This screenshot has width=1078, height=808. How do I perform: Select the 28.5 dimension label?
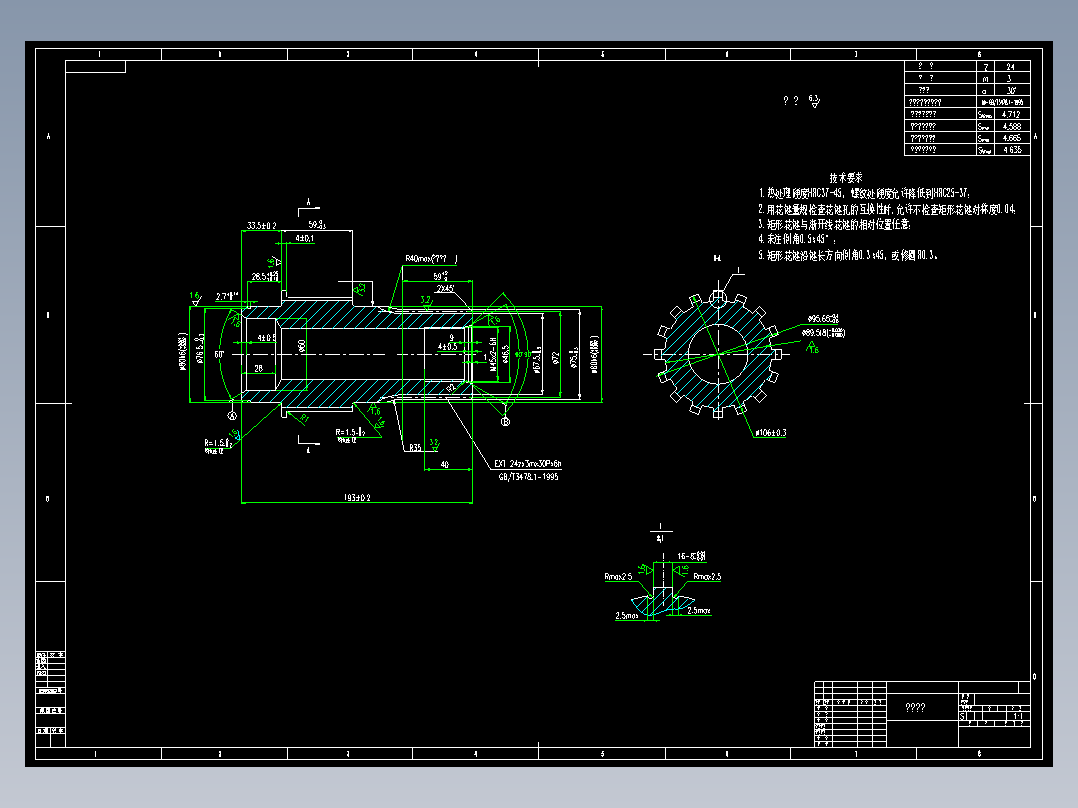click(x=265, y=276)
